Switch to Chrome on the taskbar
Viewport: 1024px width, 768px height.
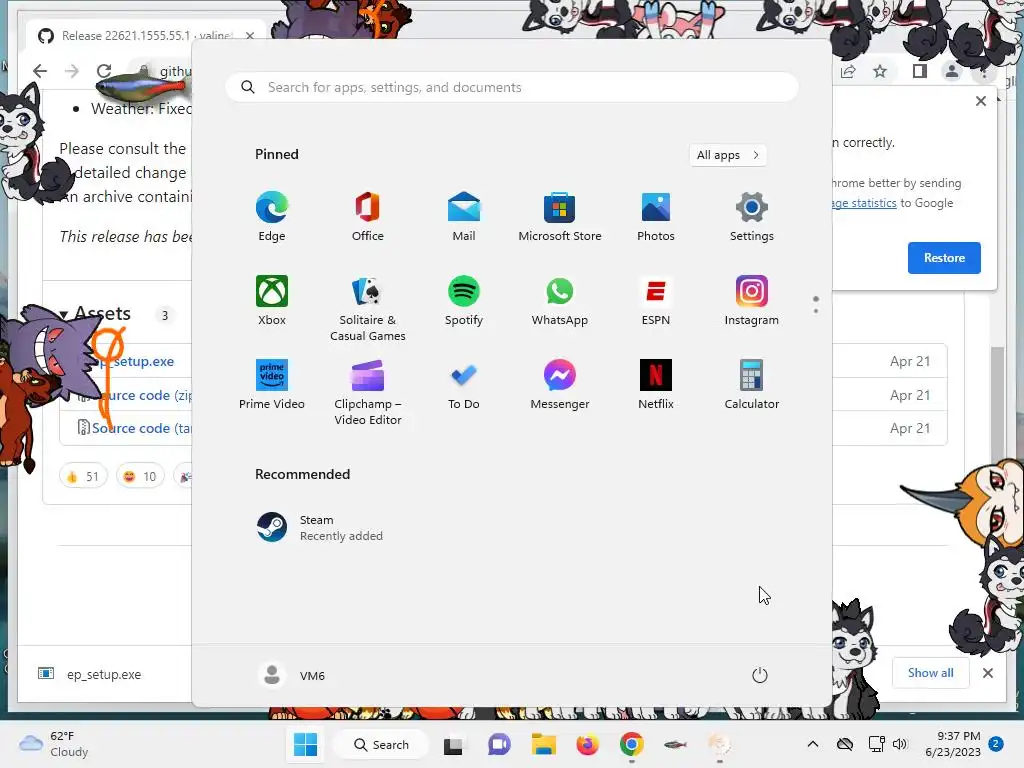pos(632,744)
